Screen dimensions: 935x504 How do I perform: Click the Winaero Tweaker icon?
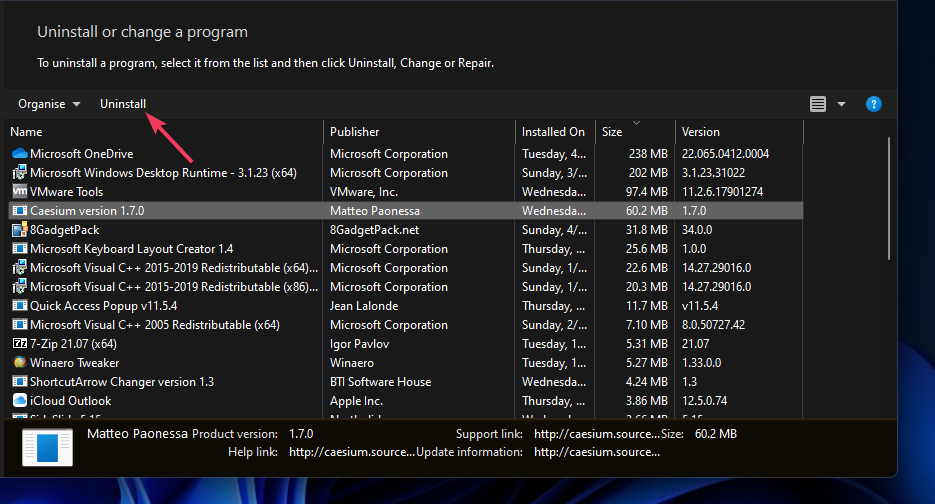pos(19,363)
